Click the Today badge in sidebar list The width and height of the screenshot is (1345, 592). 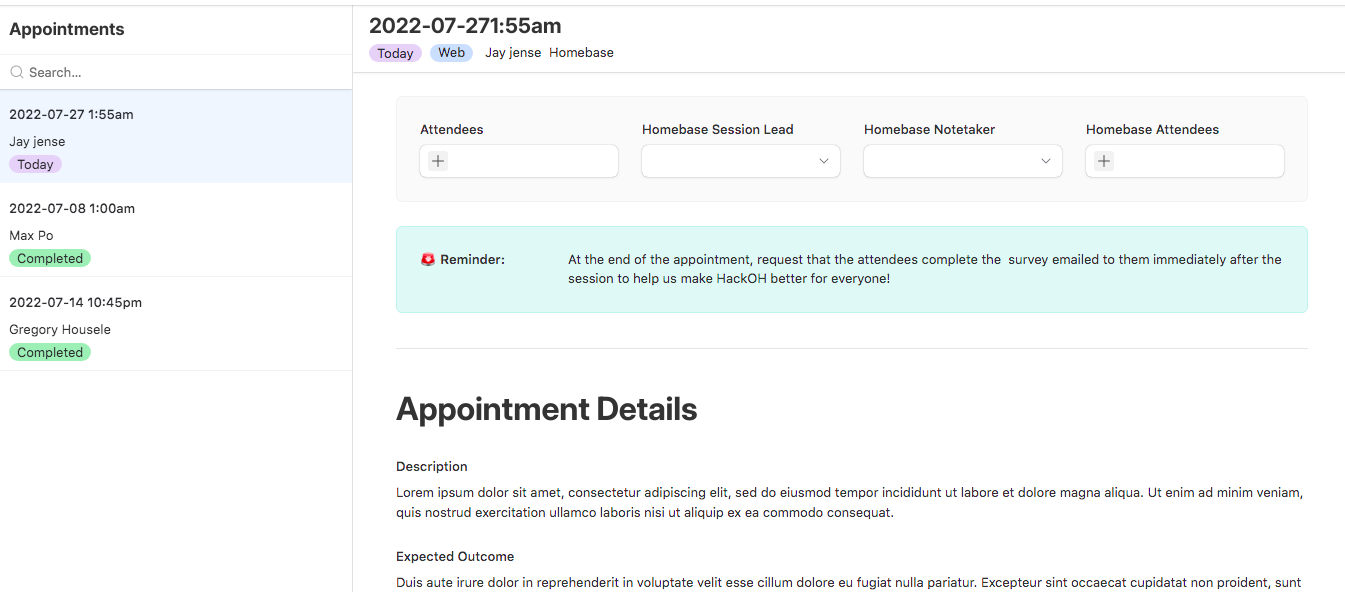pos(35,164)
